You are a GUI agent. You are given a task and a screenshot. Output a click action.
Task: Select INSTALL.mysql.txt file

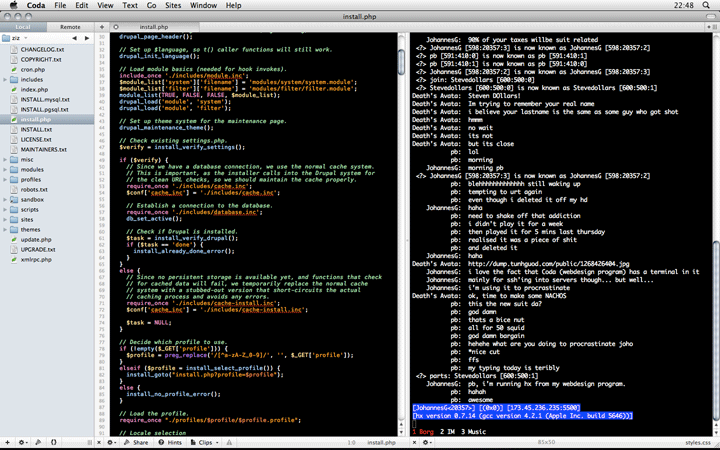point(47,99)
